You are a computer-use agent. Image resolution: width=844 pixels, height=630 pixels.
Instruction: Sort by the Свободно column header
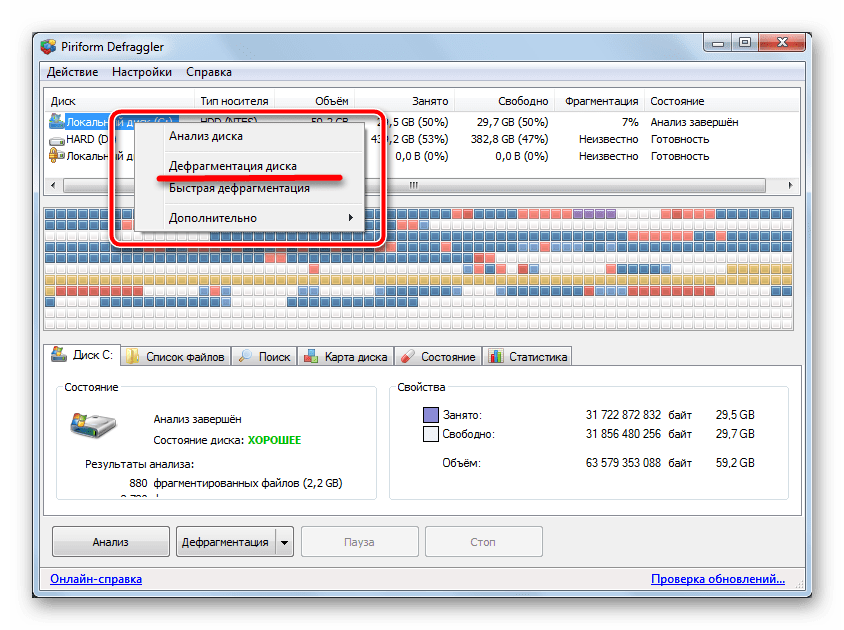coord(505,101)
